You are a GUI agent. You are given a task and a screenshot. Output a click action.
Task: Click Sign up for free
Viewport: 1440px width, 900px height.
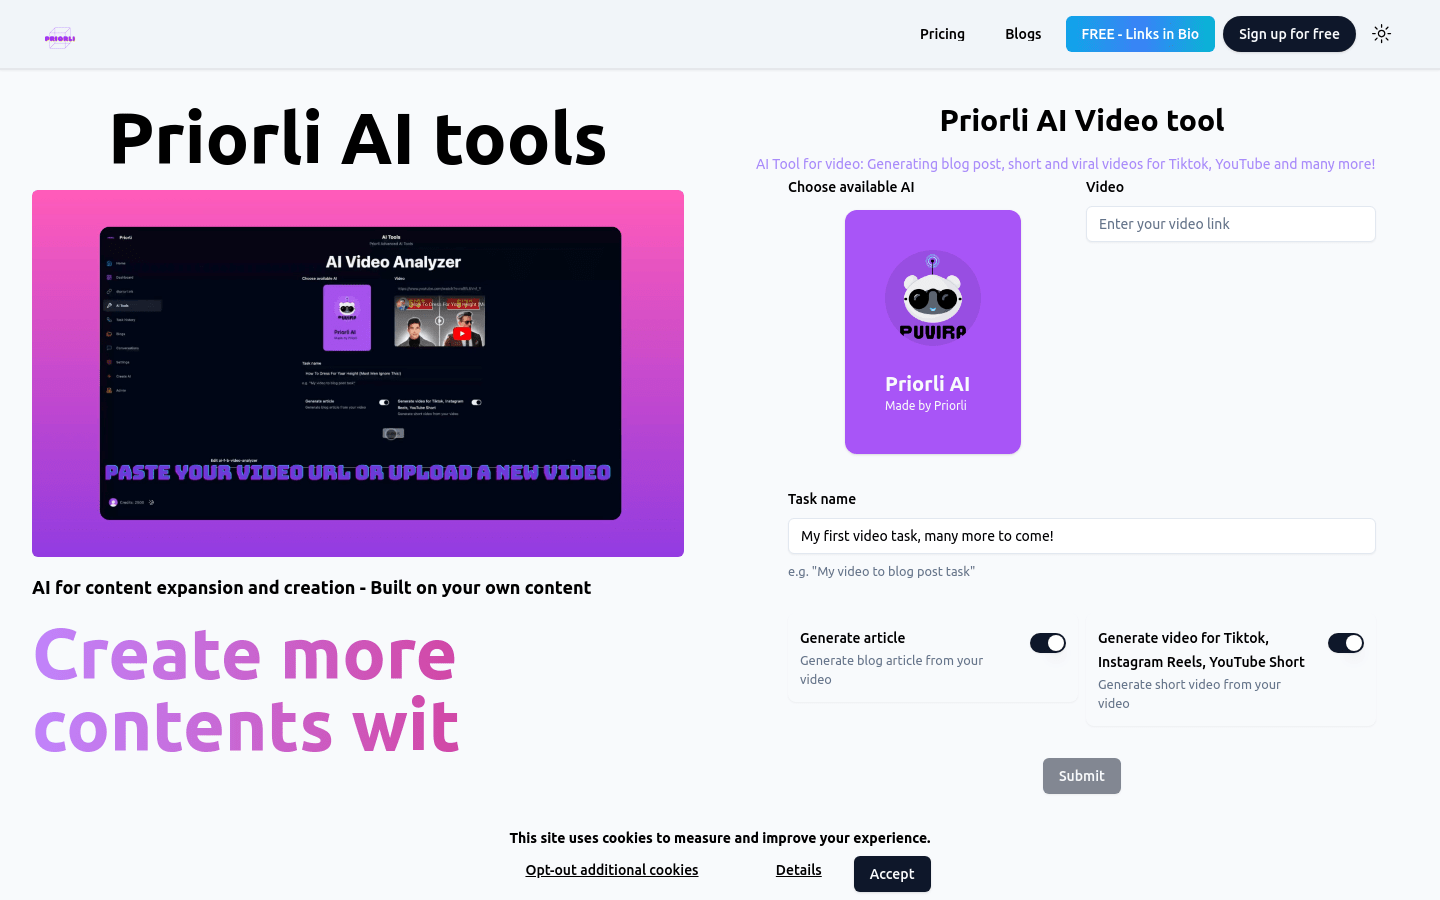[x=1289, y=34]
